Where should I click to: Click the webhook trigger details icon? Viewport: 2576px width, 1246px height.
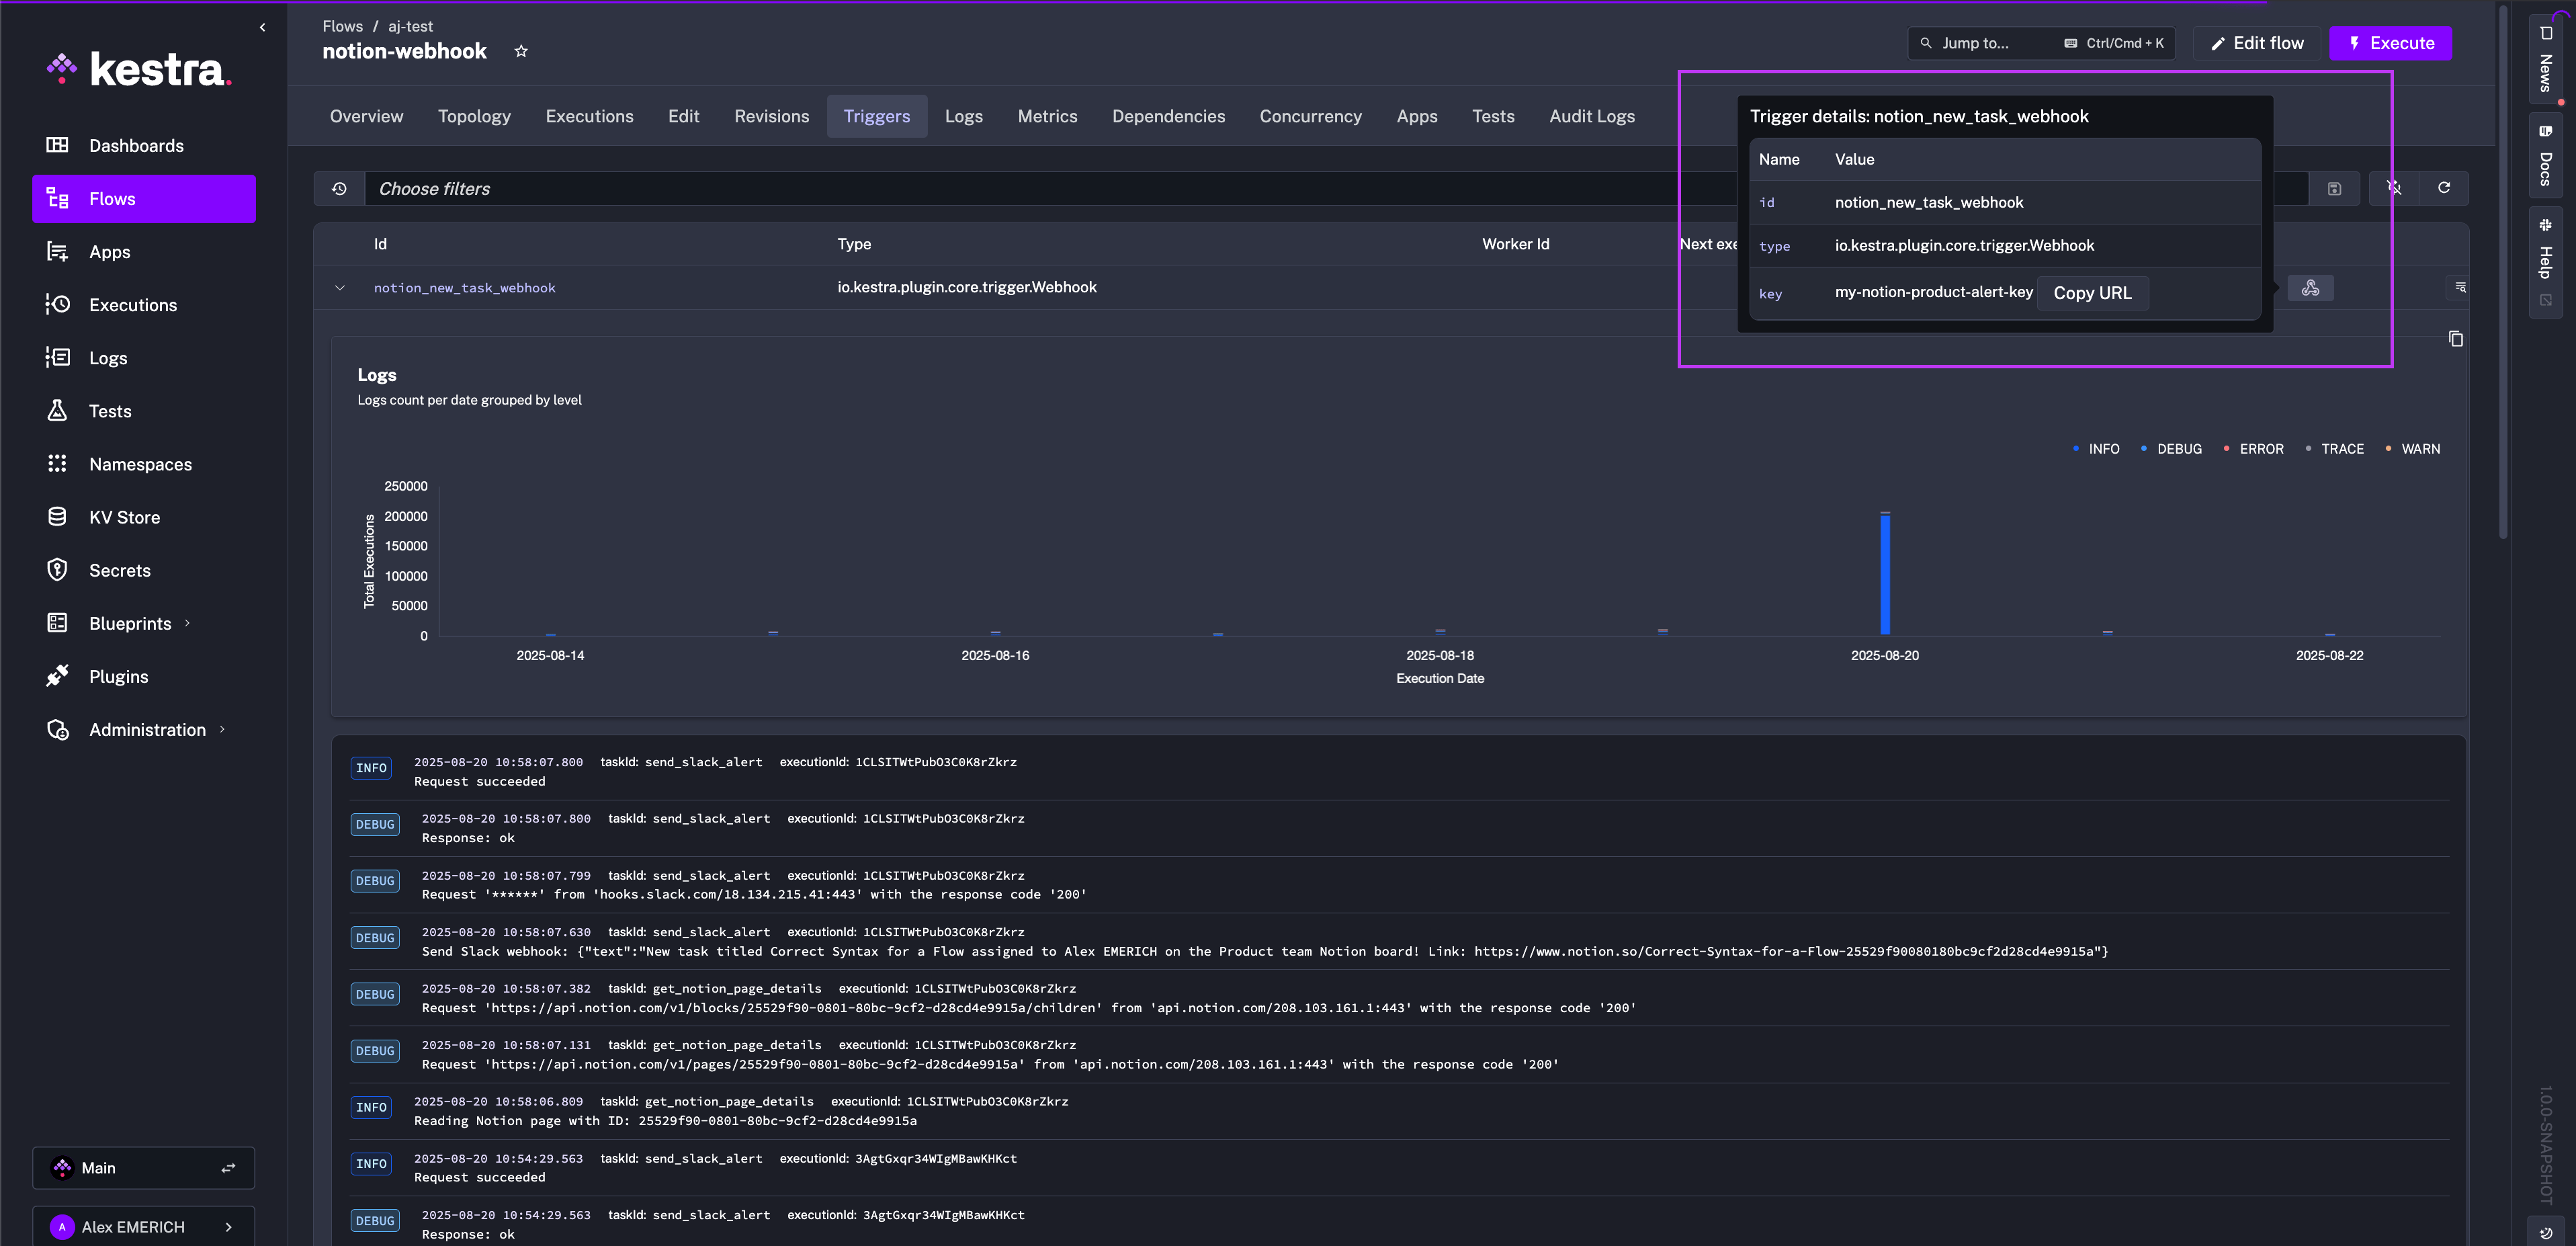[2310, 289]
